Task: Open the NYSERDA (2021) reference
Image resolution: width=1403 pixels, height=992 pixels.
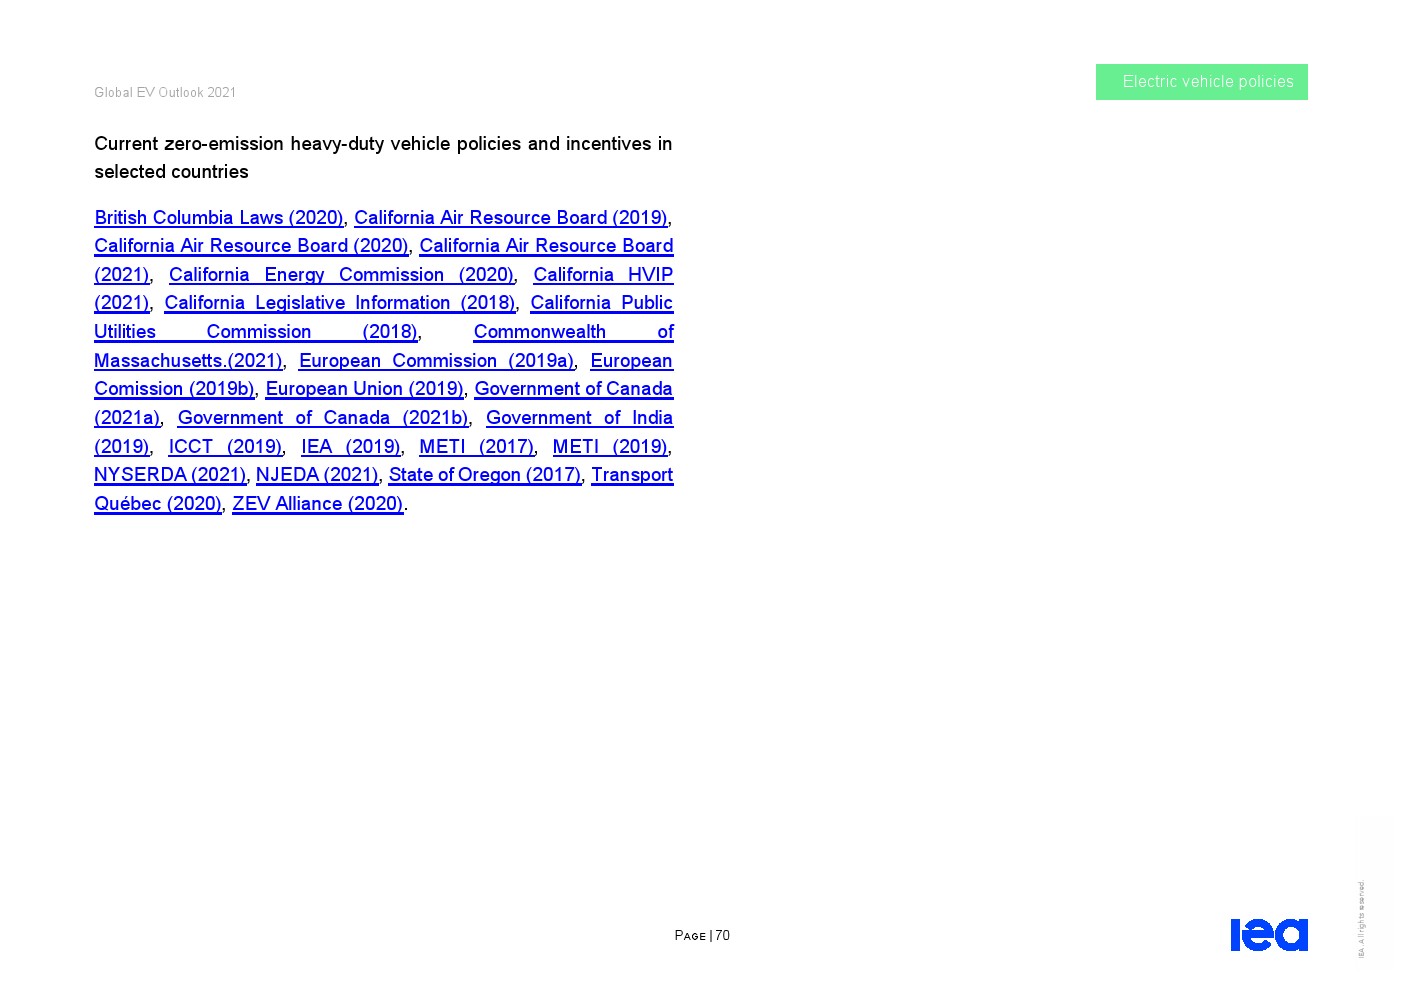Action: point(170,475)
